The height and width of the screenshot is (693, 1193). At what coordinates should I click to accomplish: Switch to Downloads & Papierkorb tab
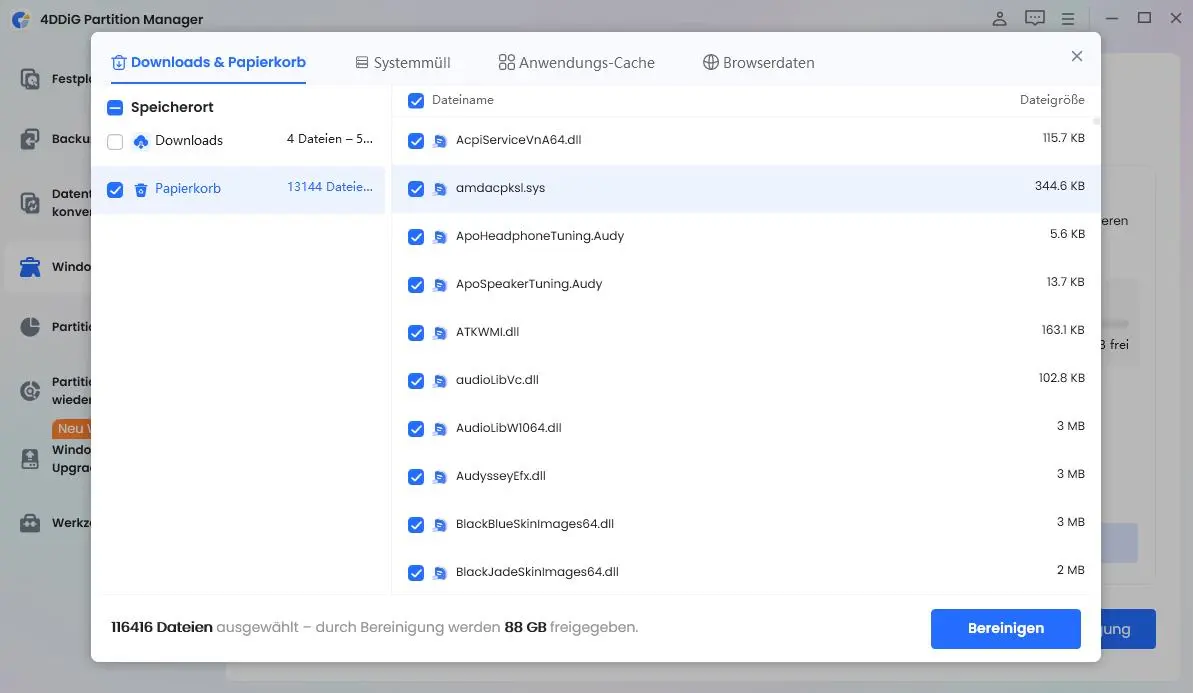point(208,62)
